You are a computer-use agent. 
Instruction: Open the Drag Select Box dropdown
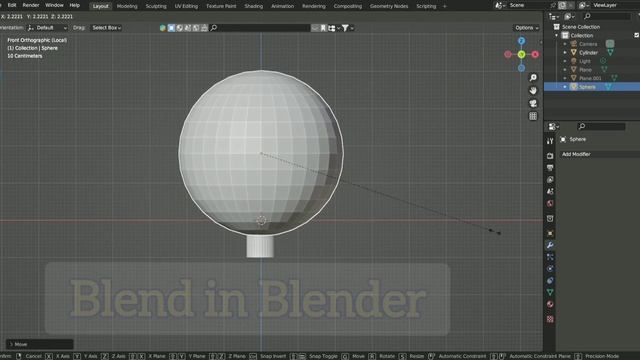(106, 28)
